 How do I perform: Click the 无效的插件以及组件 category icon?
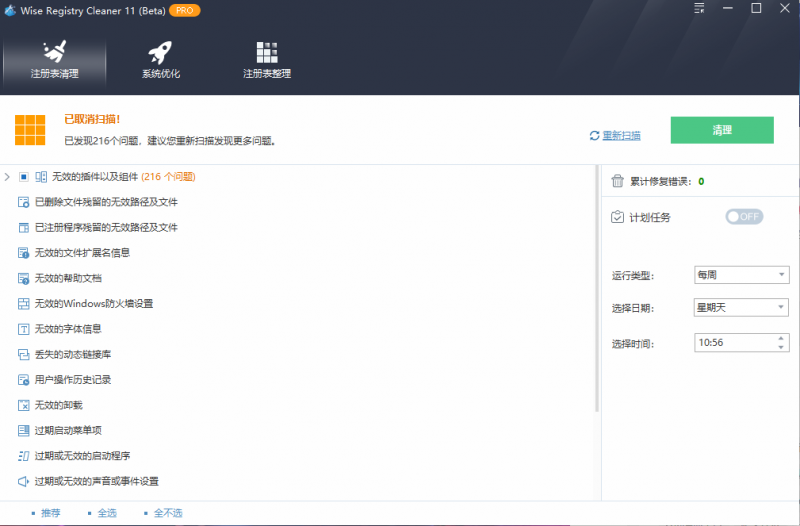point(41,177)
